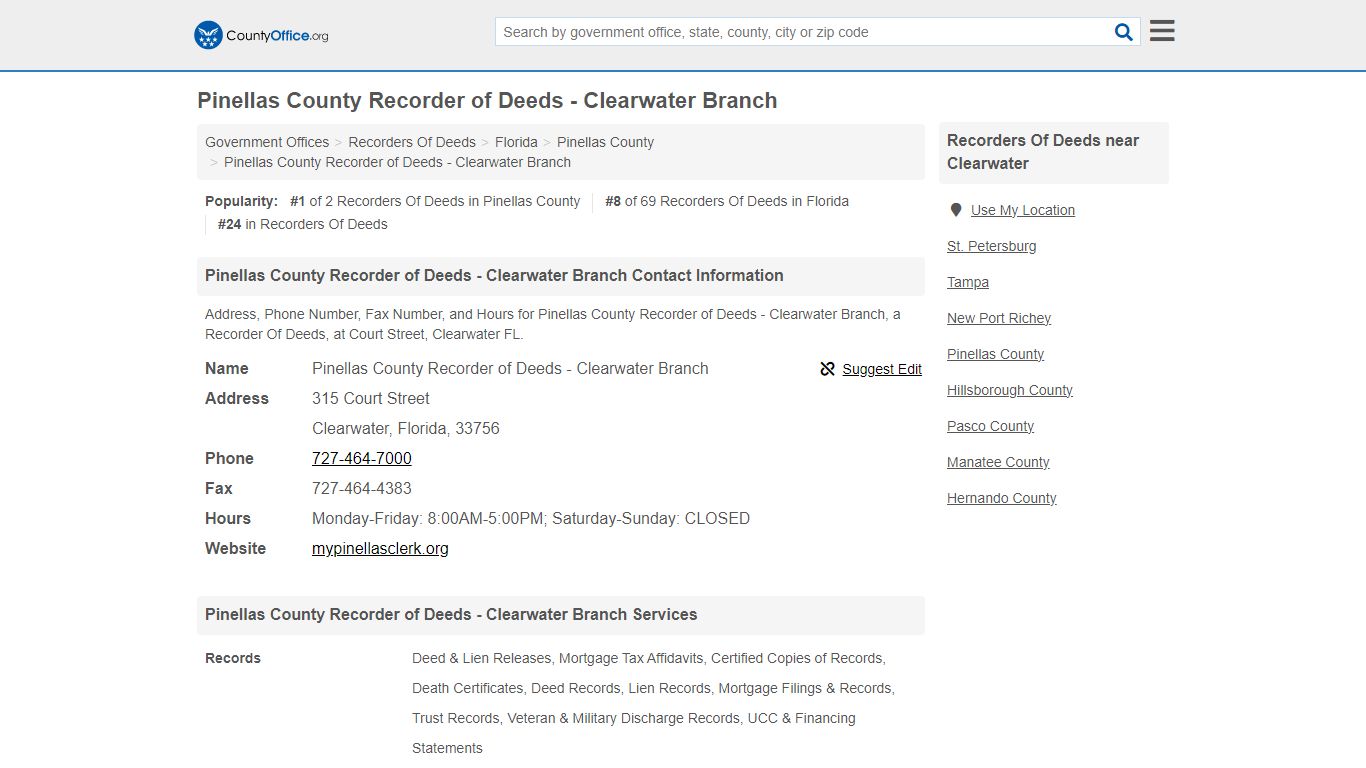This screenshot has height=768, width=1366.
Task: Click the location pin icon
Action: pyautogui.click(x=955, y=210)
